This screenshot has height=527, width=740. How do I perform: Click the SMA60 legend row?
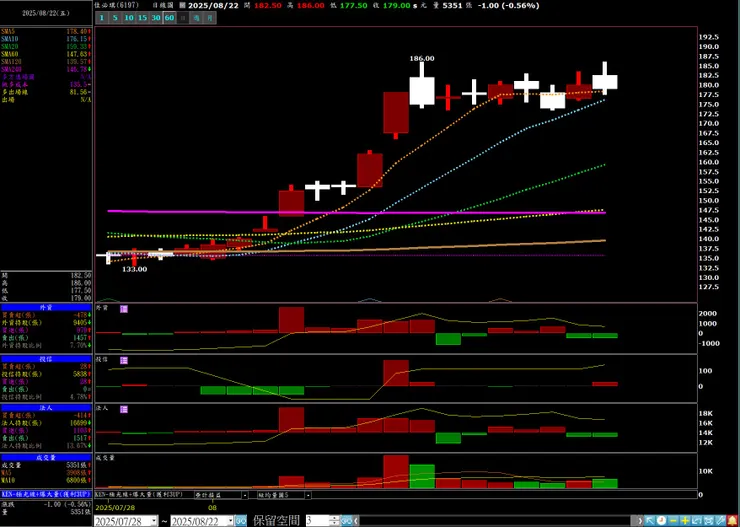click(46, 54)
